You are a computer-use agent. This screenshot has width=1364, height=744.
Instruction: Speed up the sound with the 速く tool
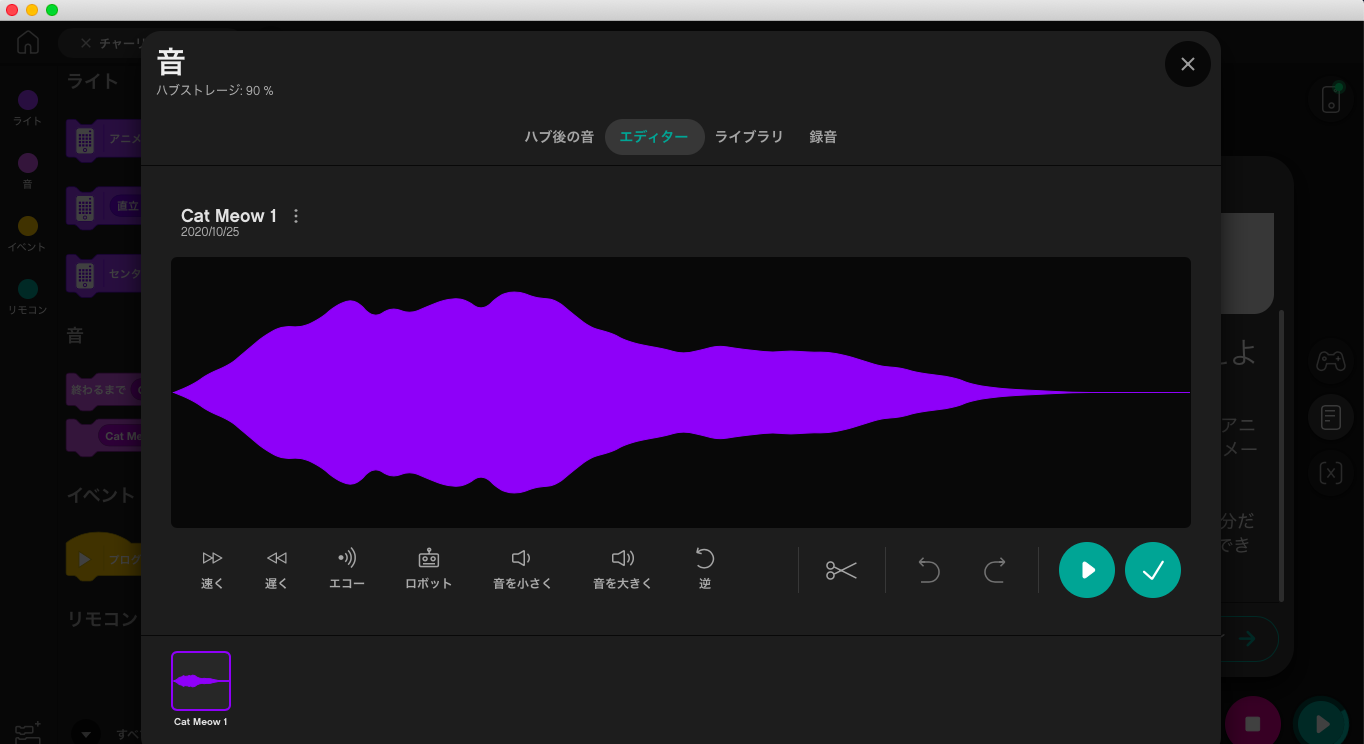(x=211, y=568)
